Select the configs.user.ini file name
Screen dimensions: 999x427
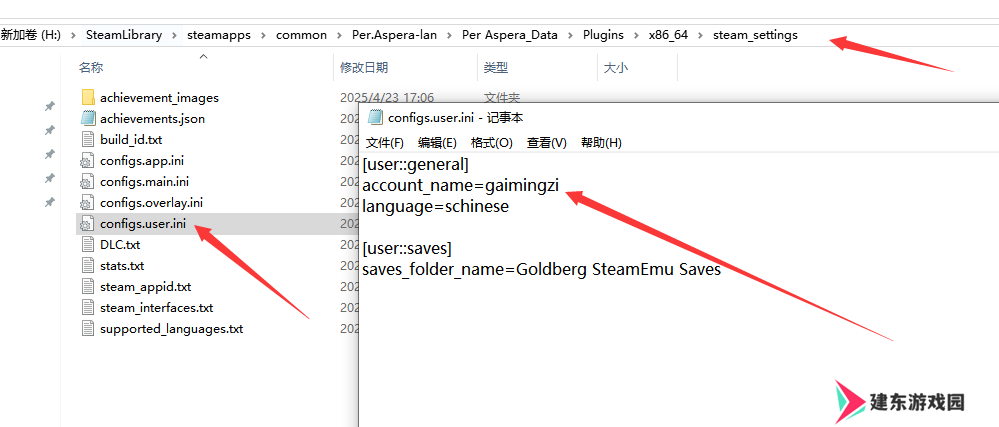(143, 224)
